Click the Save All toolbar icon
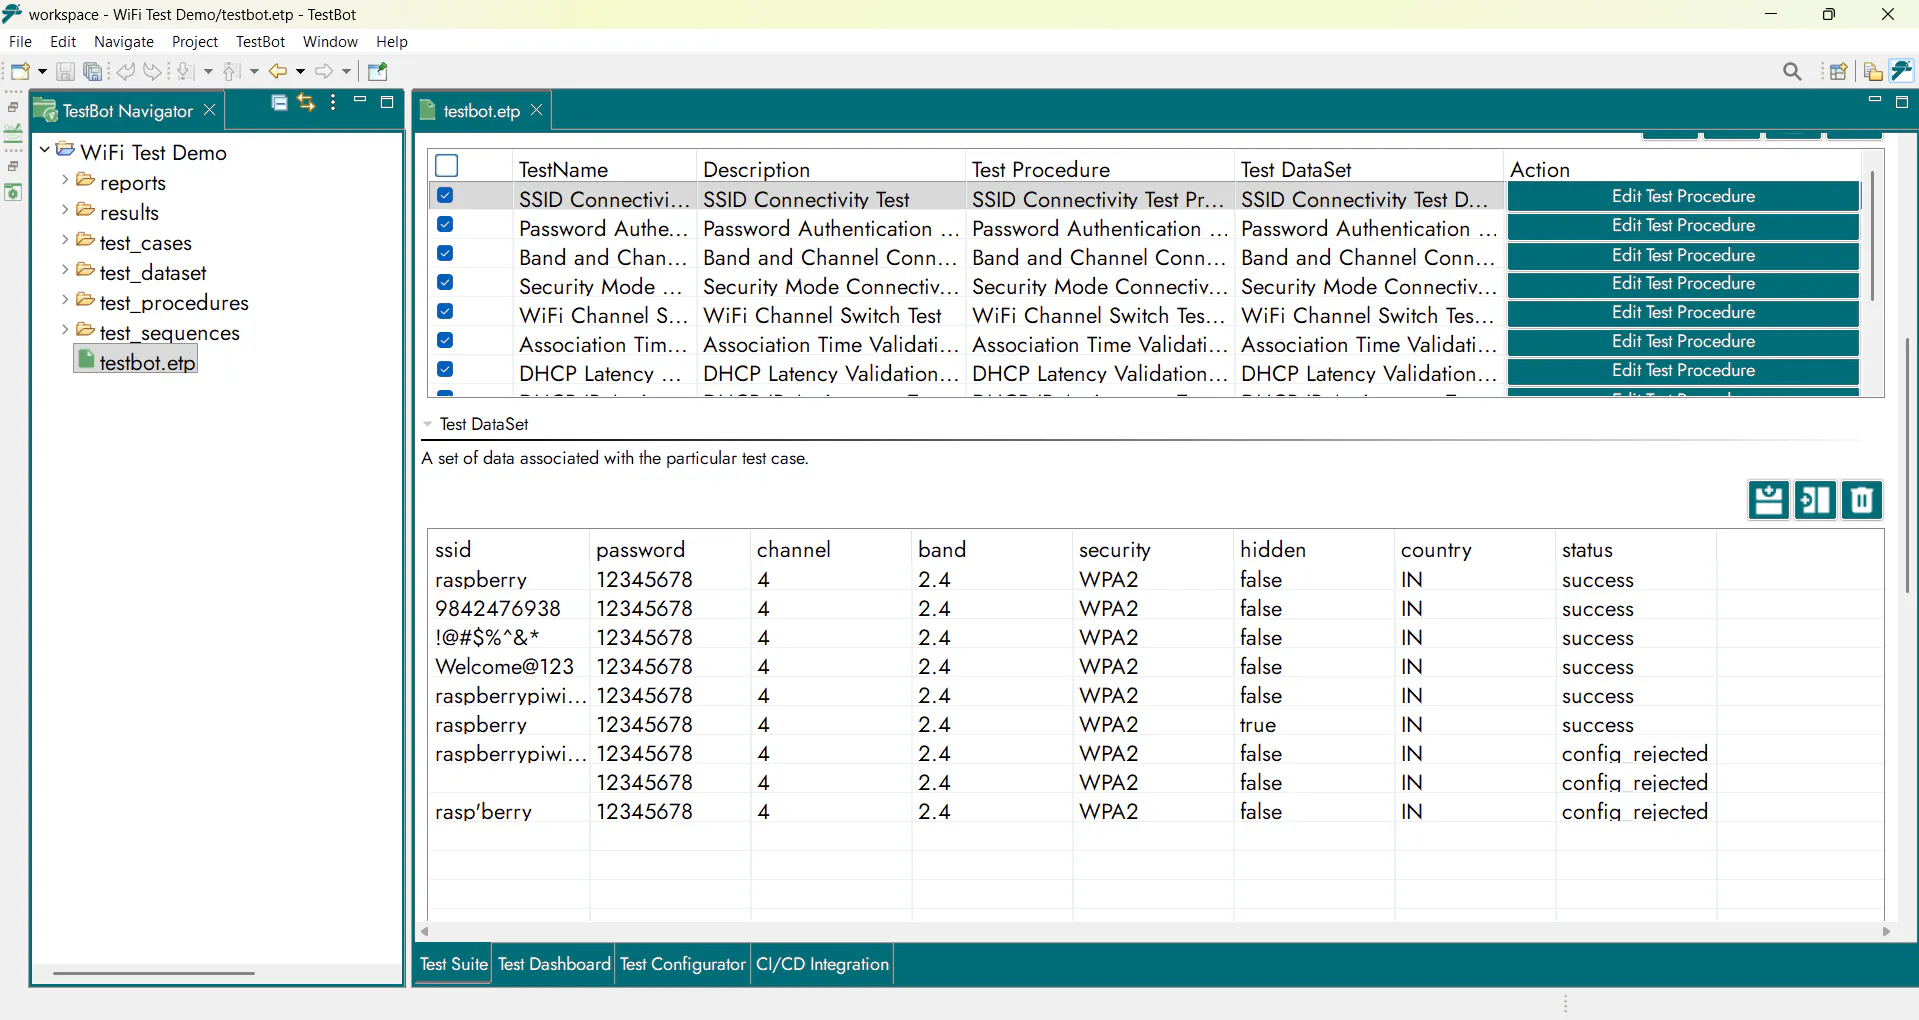The height and width of the screenshot is (1020, 1919). [93, 71]
